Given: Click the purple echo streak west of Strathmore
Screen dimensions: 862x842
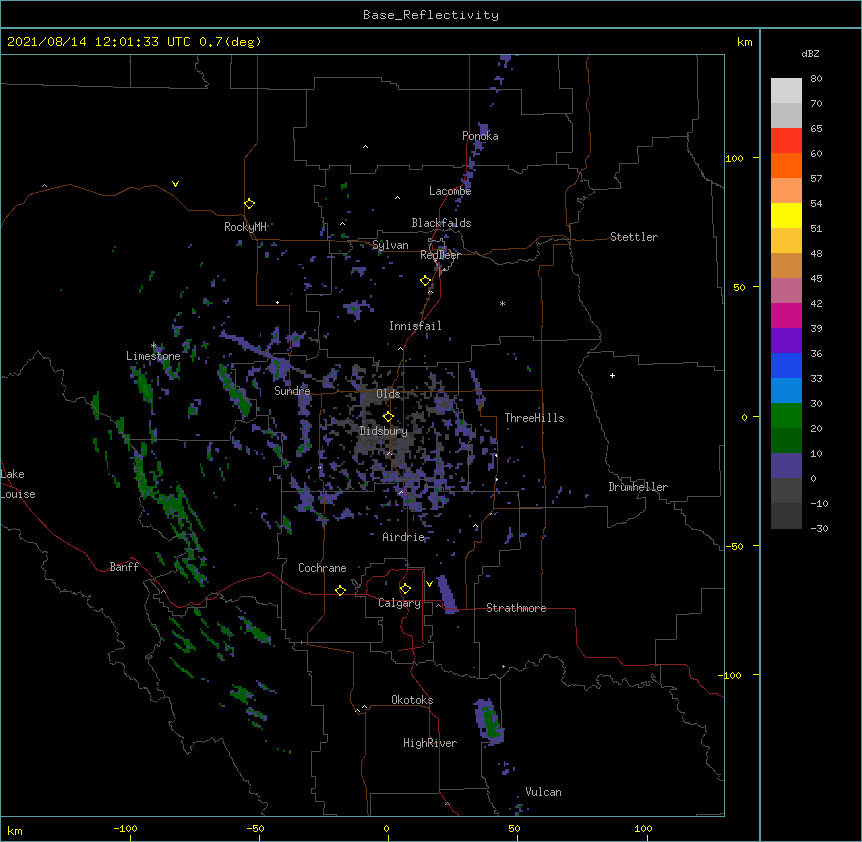Looking at the screenshot, I should pos(447,594).
